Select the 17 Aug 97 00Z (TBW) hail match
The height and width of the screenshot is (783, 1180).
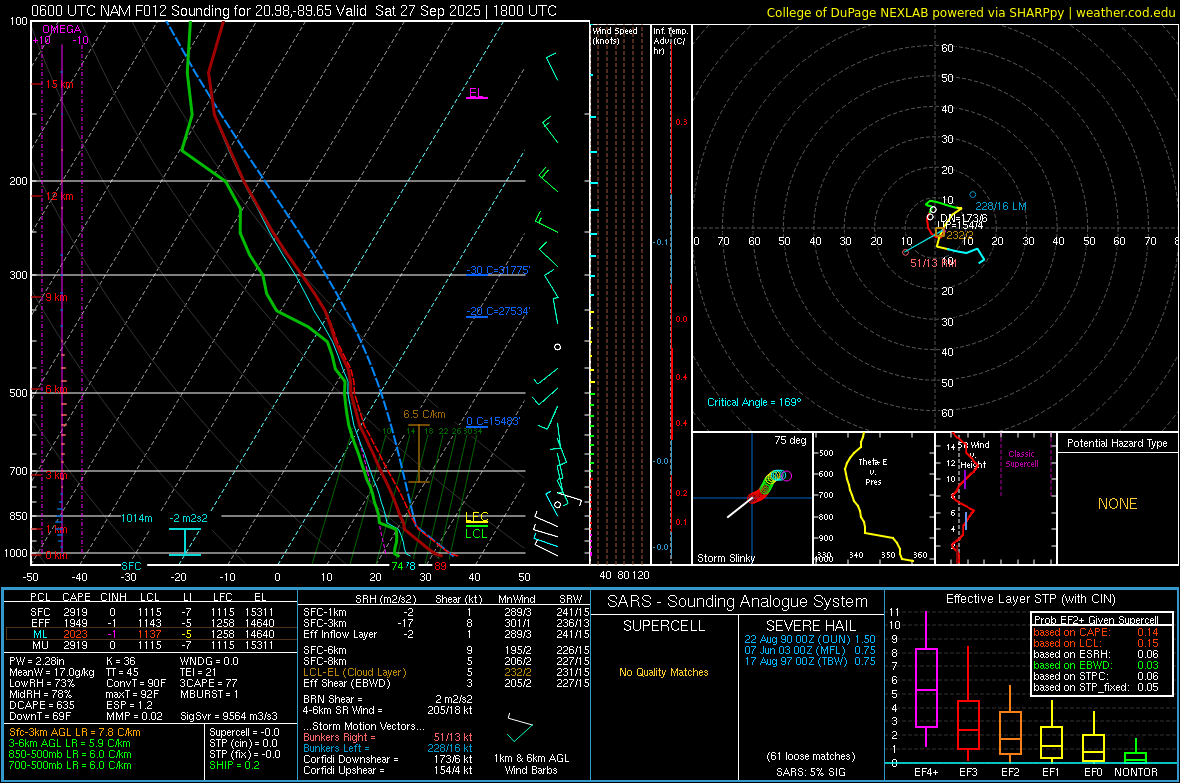point(810,661)
